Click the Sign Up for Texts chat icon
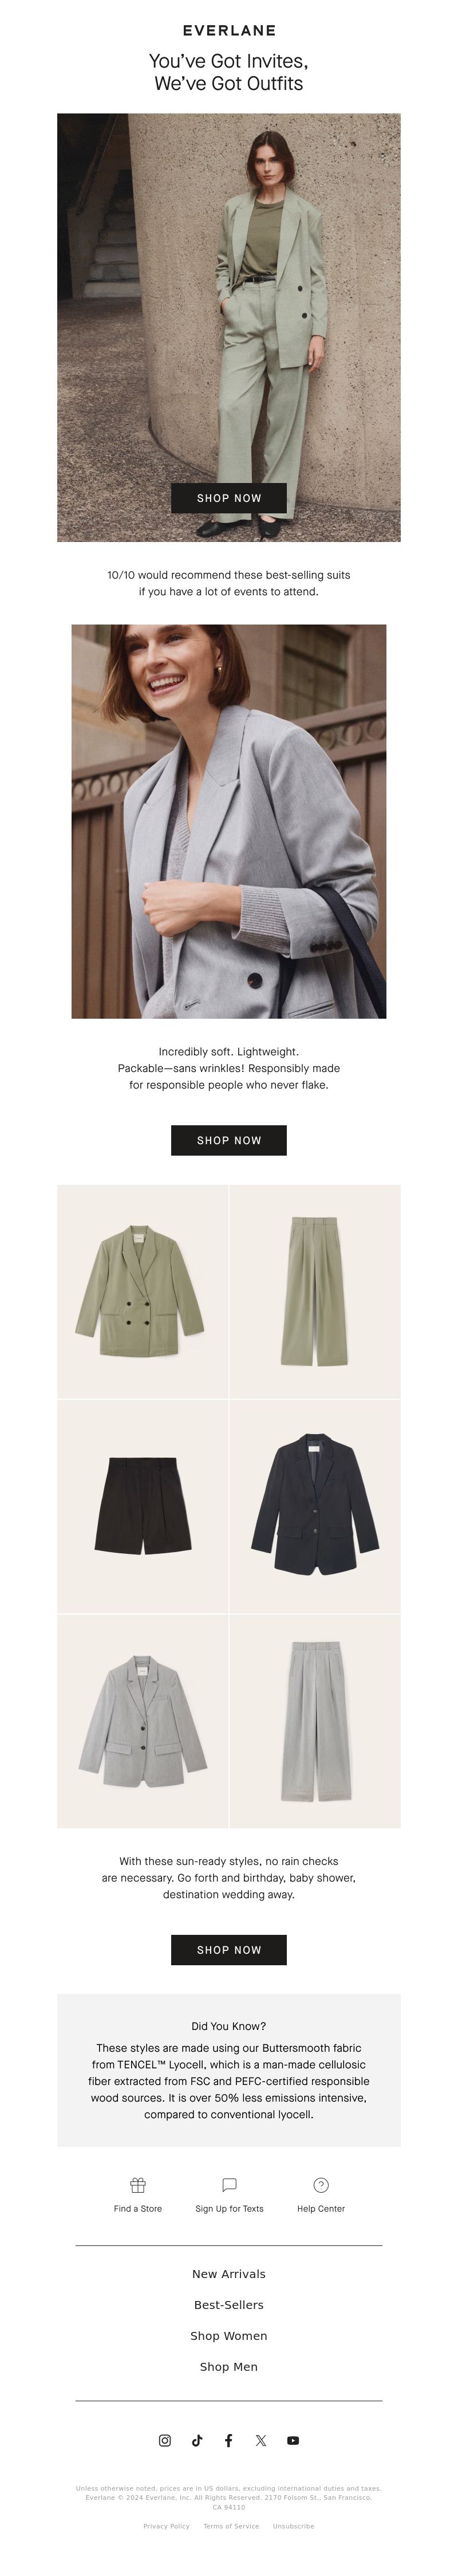Image resolution: width=458 pixels, height=2576 pixels. click(229, 2184)
